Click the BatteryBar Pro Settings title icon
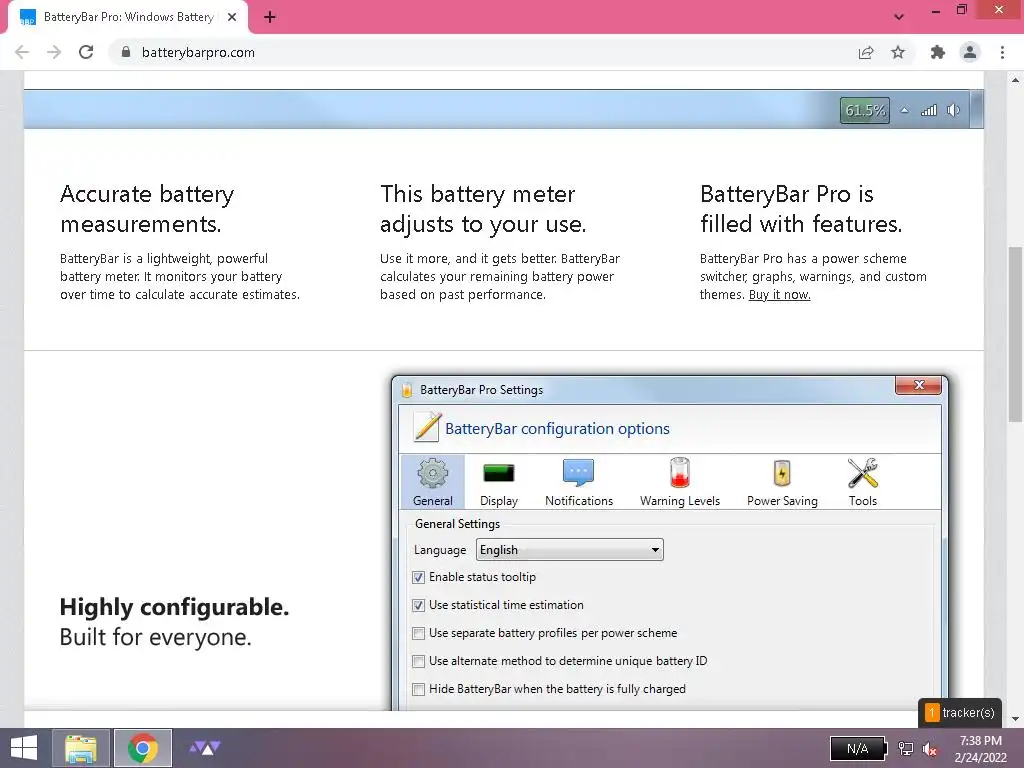 coord(407,390)
